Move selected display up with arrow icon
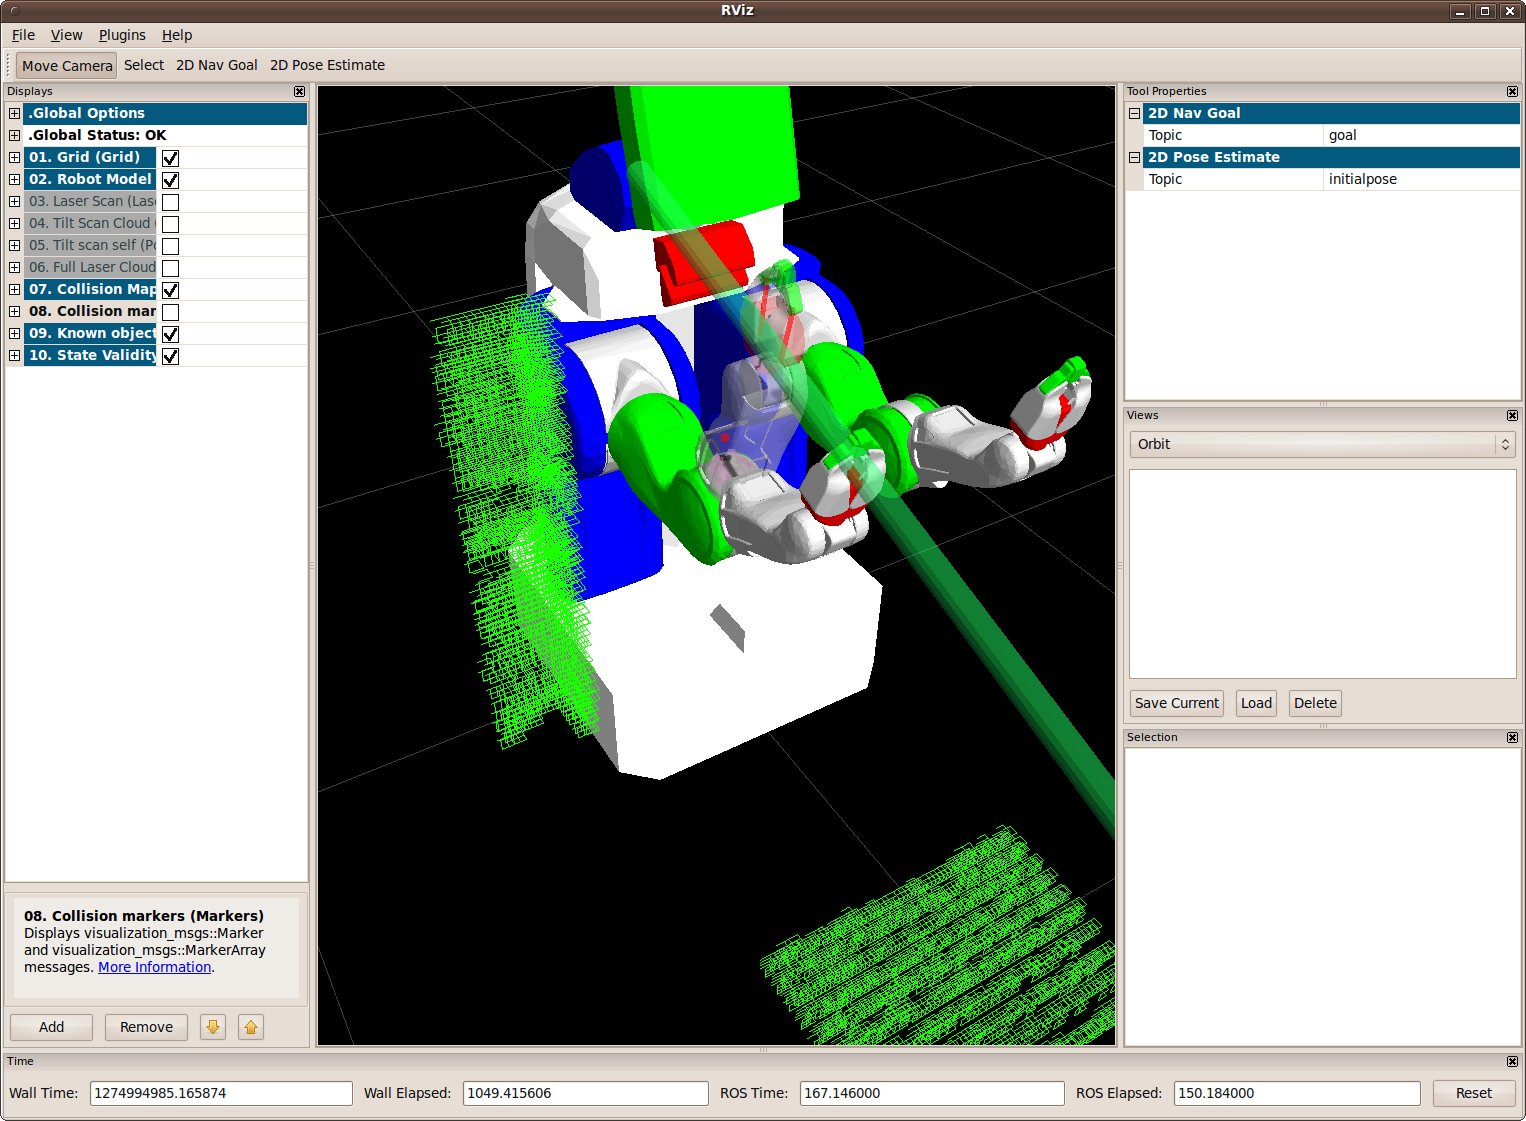The height and width of the screenshot is (1121, 1526). (251, 1027)
